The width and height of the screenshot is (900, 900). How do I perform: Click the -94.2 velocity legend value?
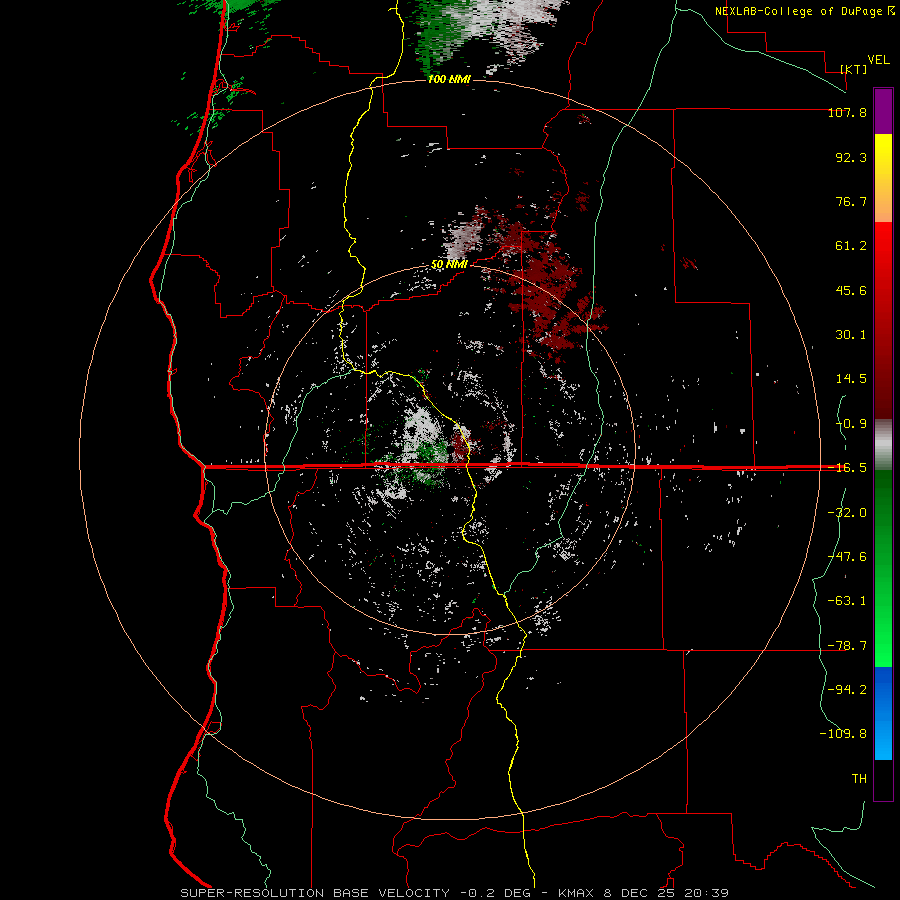click(x=847, y=690)
